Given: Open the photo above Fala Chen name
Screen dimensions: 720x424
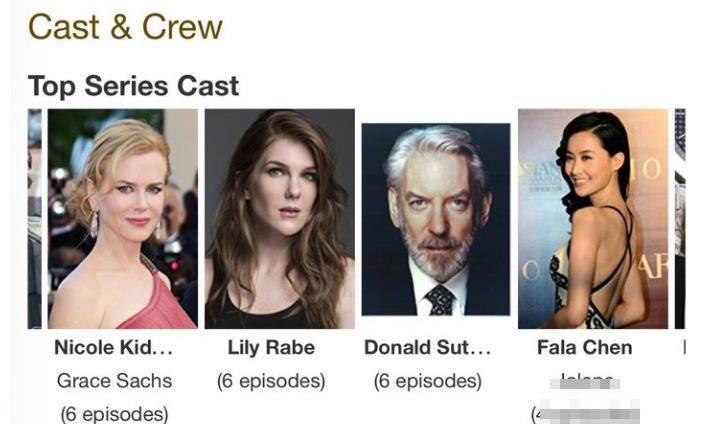Looking at the screenshot, I should click(593, 219).
